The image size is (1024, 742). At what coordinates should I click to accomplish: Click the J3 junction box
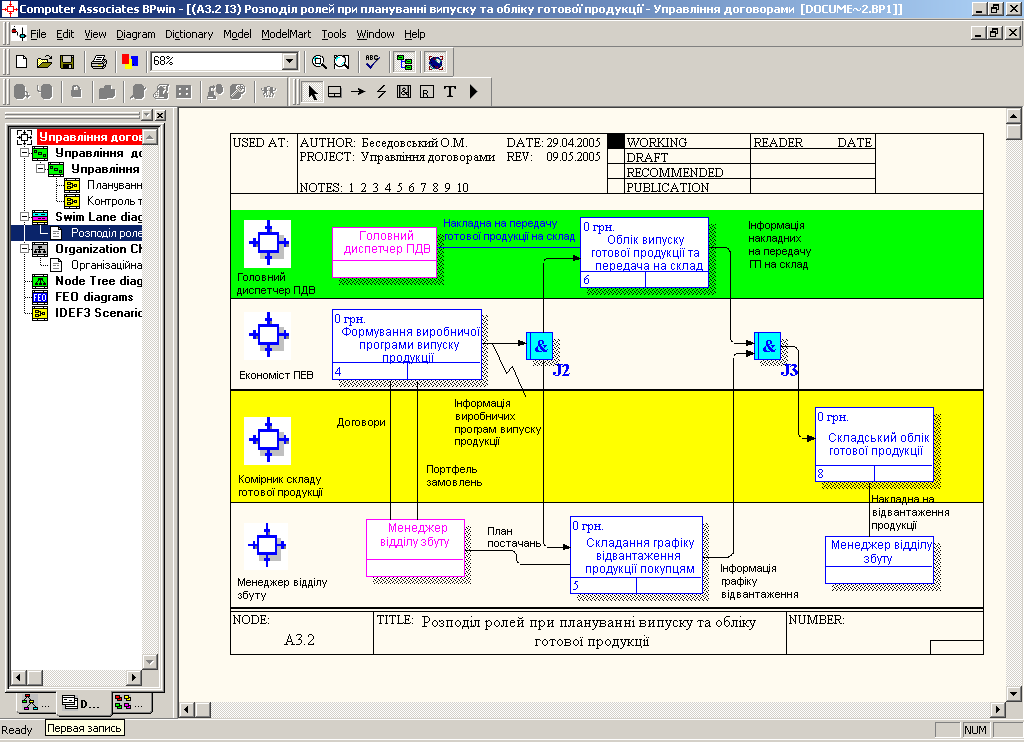point(767,346)
